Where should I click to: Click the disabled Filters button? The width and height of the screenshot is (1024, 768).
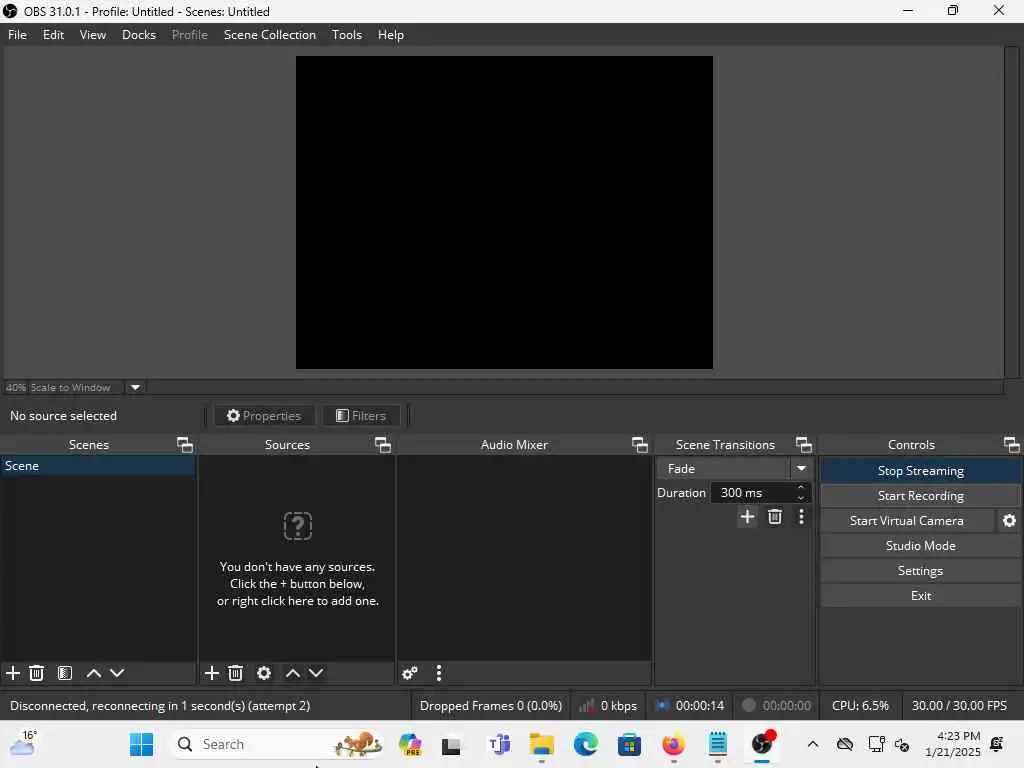pos(361,415)
